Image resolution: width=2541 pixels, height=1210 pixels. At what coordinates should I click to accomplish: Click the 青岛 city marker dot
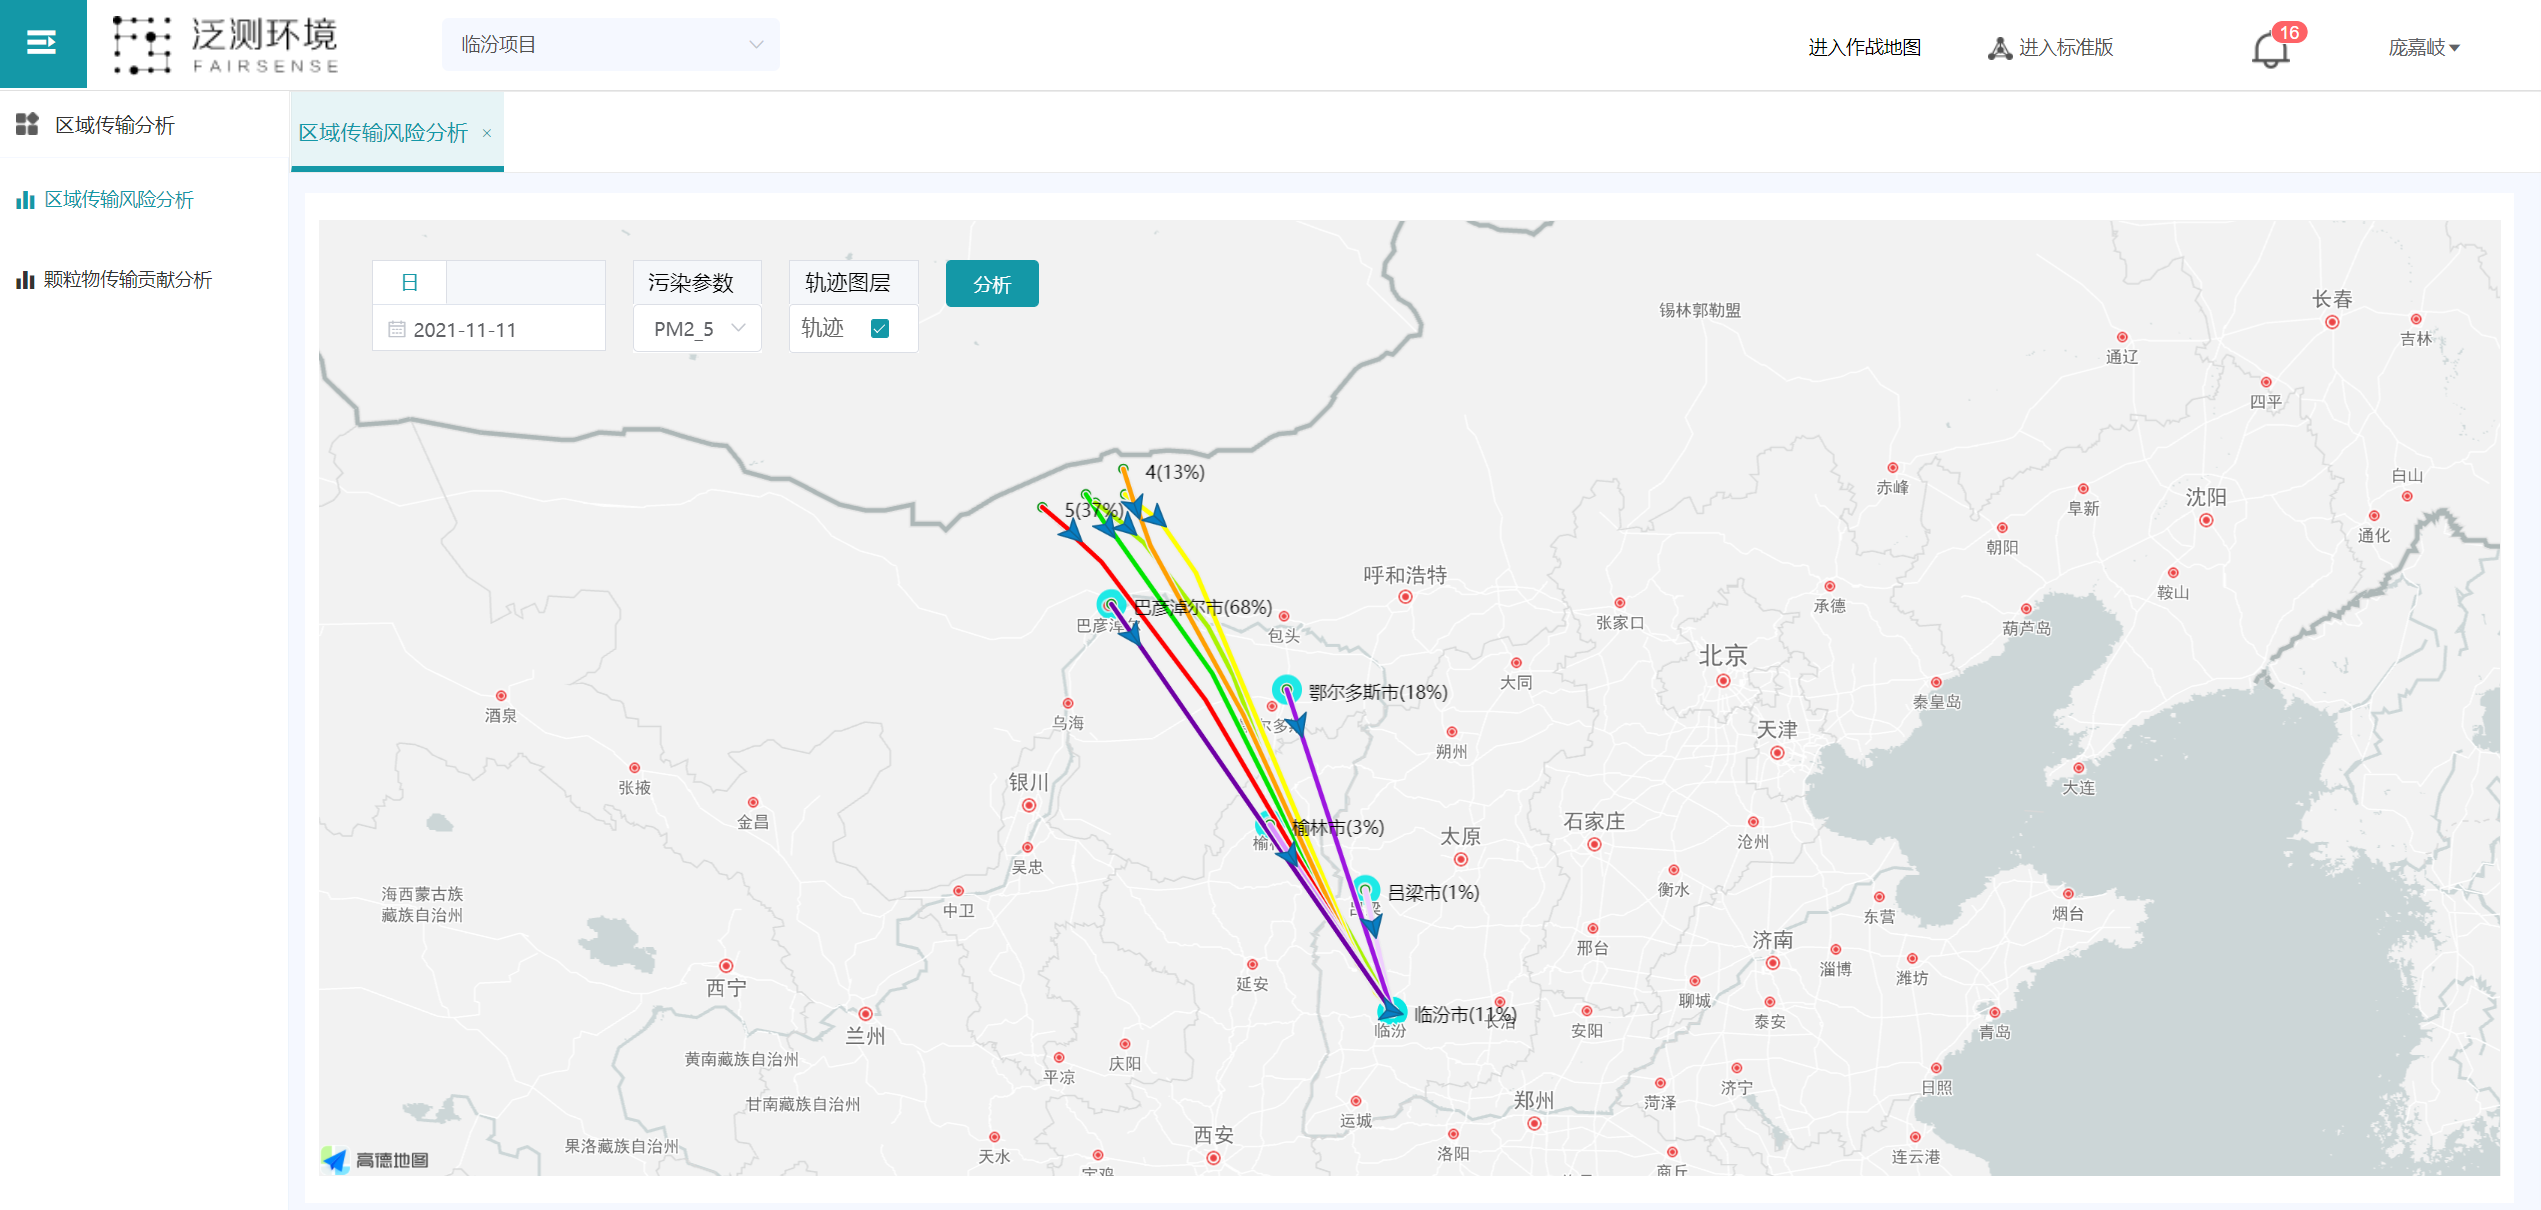(x=1995, y=1013)
